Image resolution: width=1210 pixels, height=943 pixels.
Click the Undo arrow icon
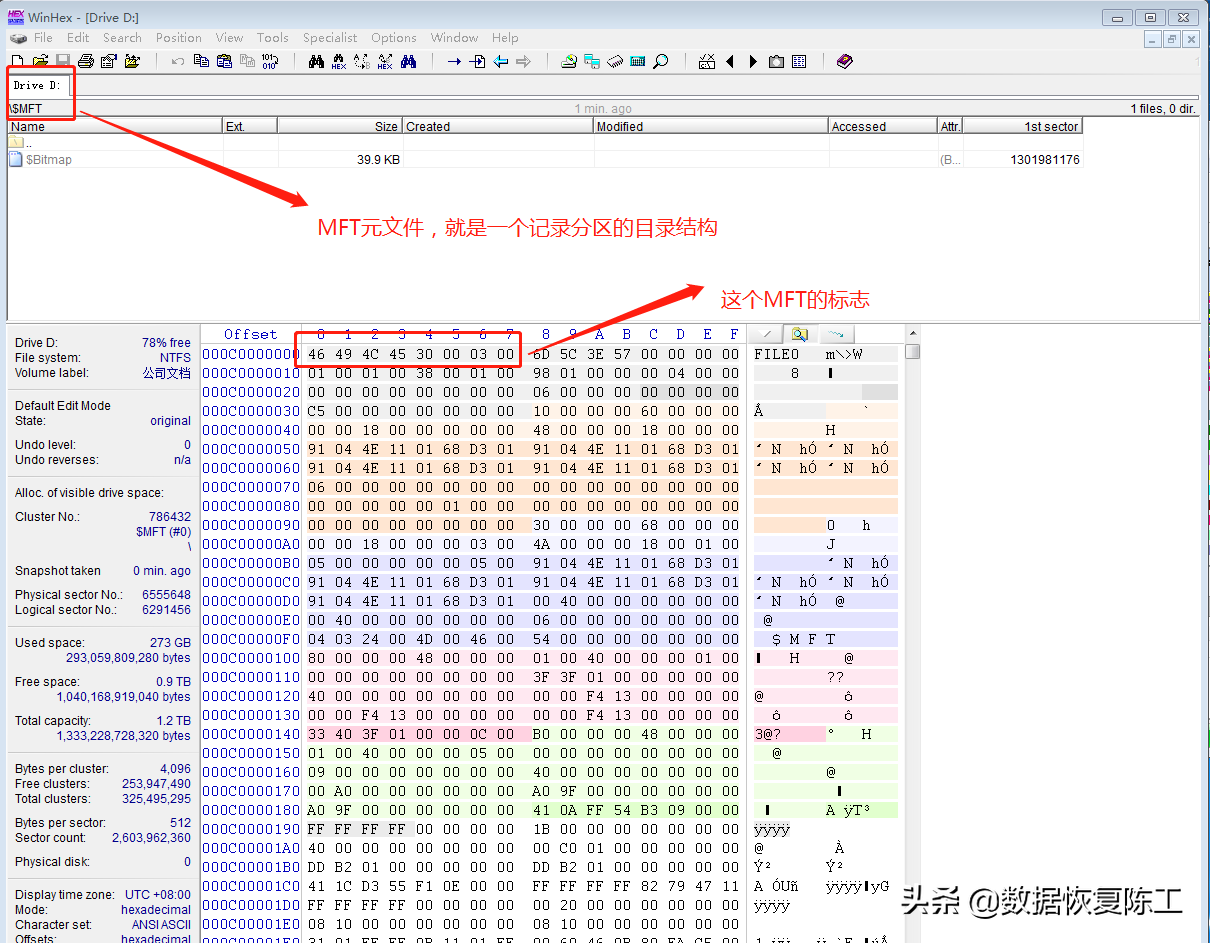click(178, 62)
